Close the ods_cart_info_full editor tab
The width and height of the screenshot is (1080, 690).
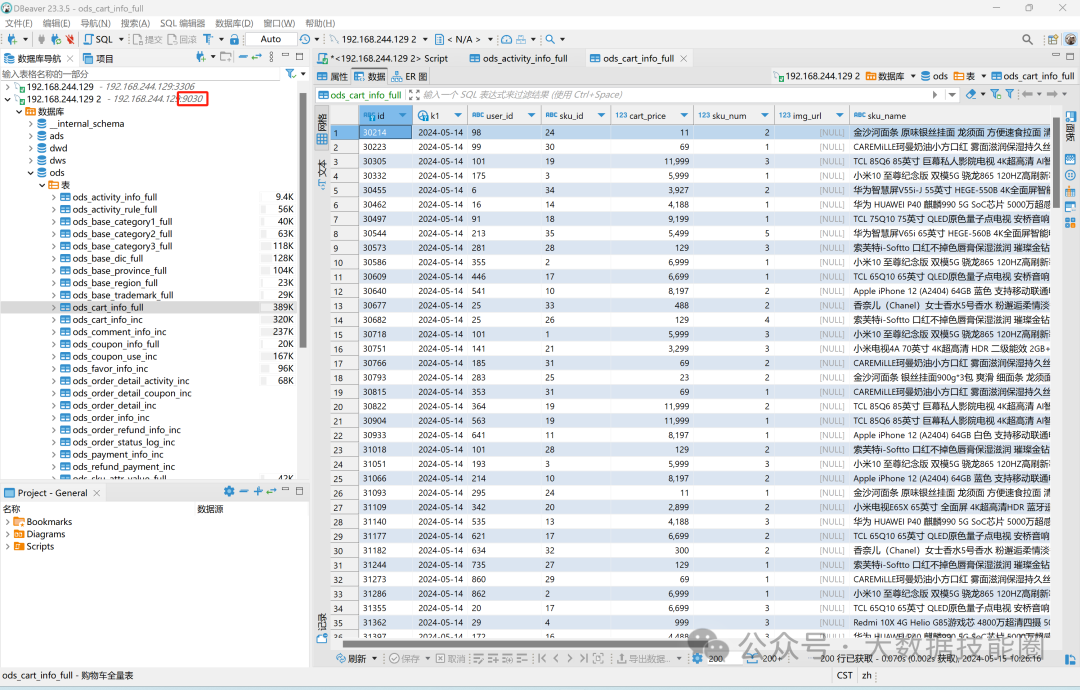click(x=683, y=59)
